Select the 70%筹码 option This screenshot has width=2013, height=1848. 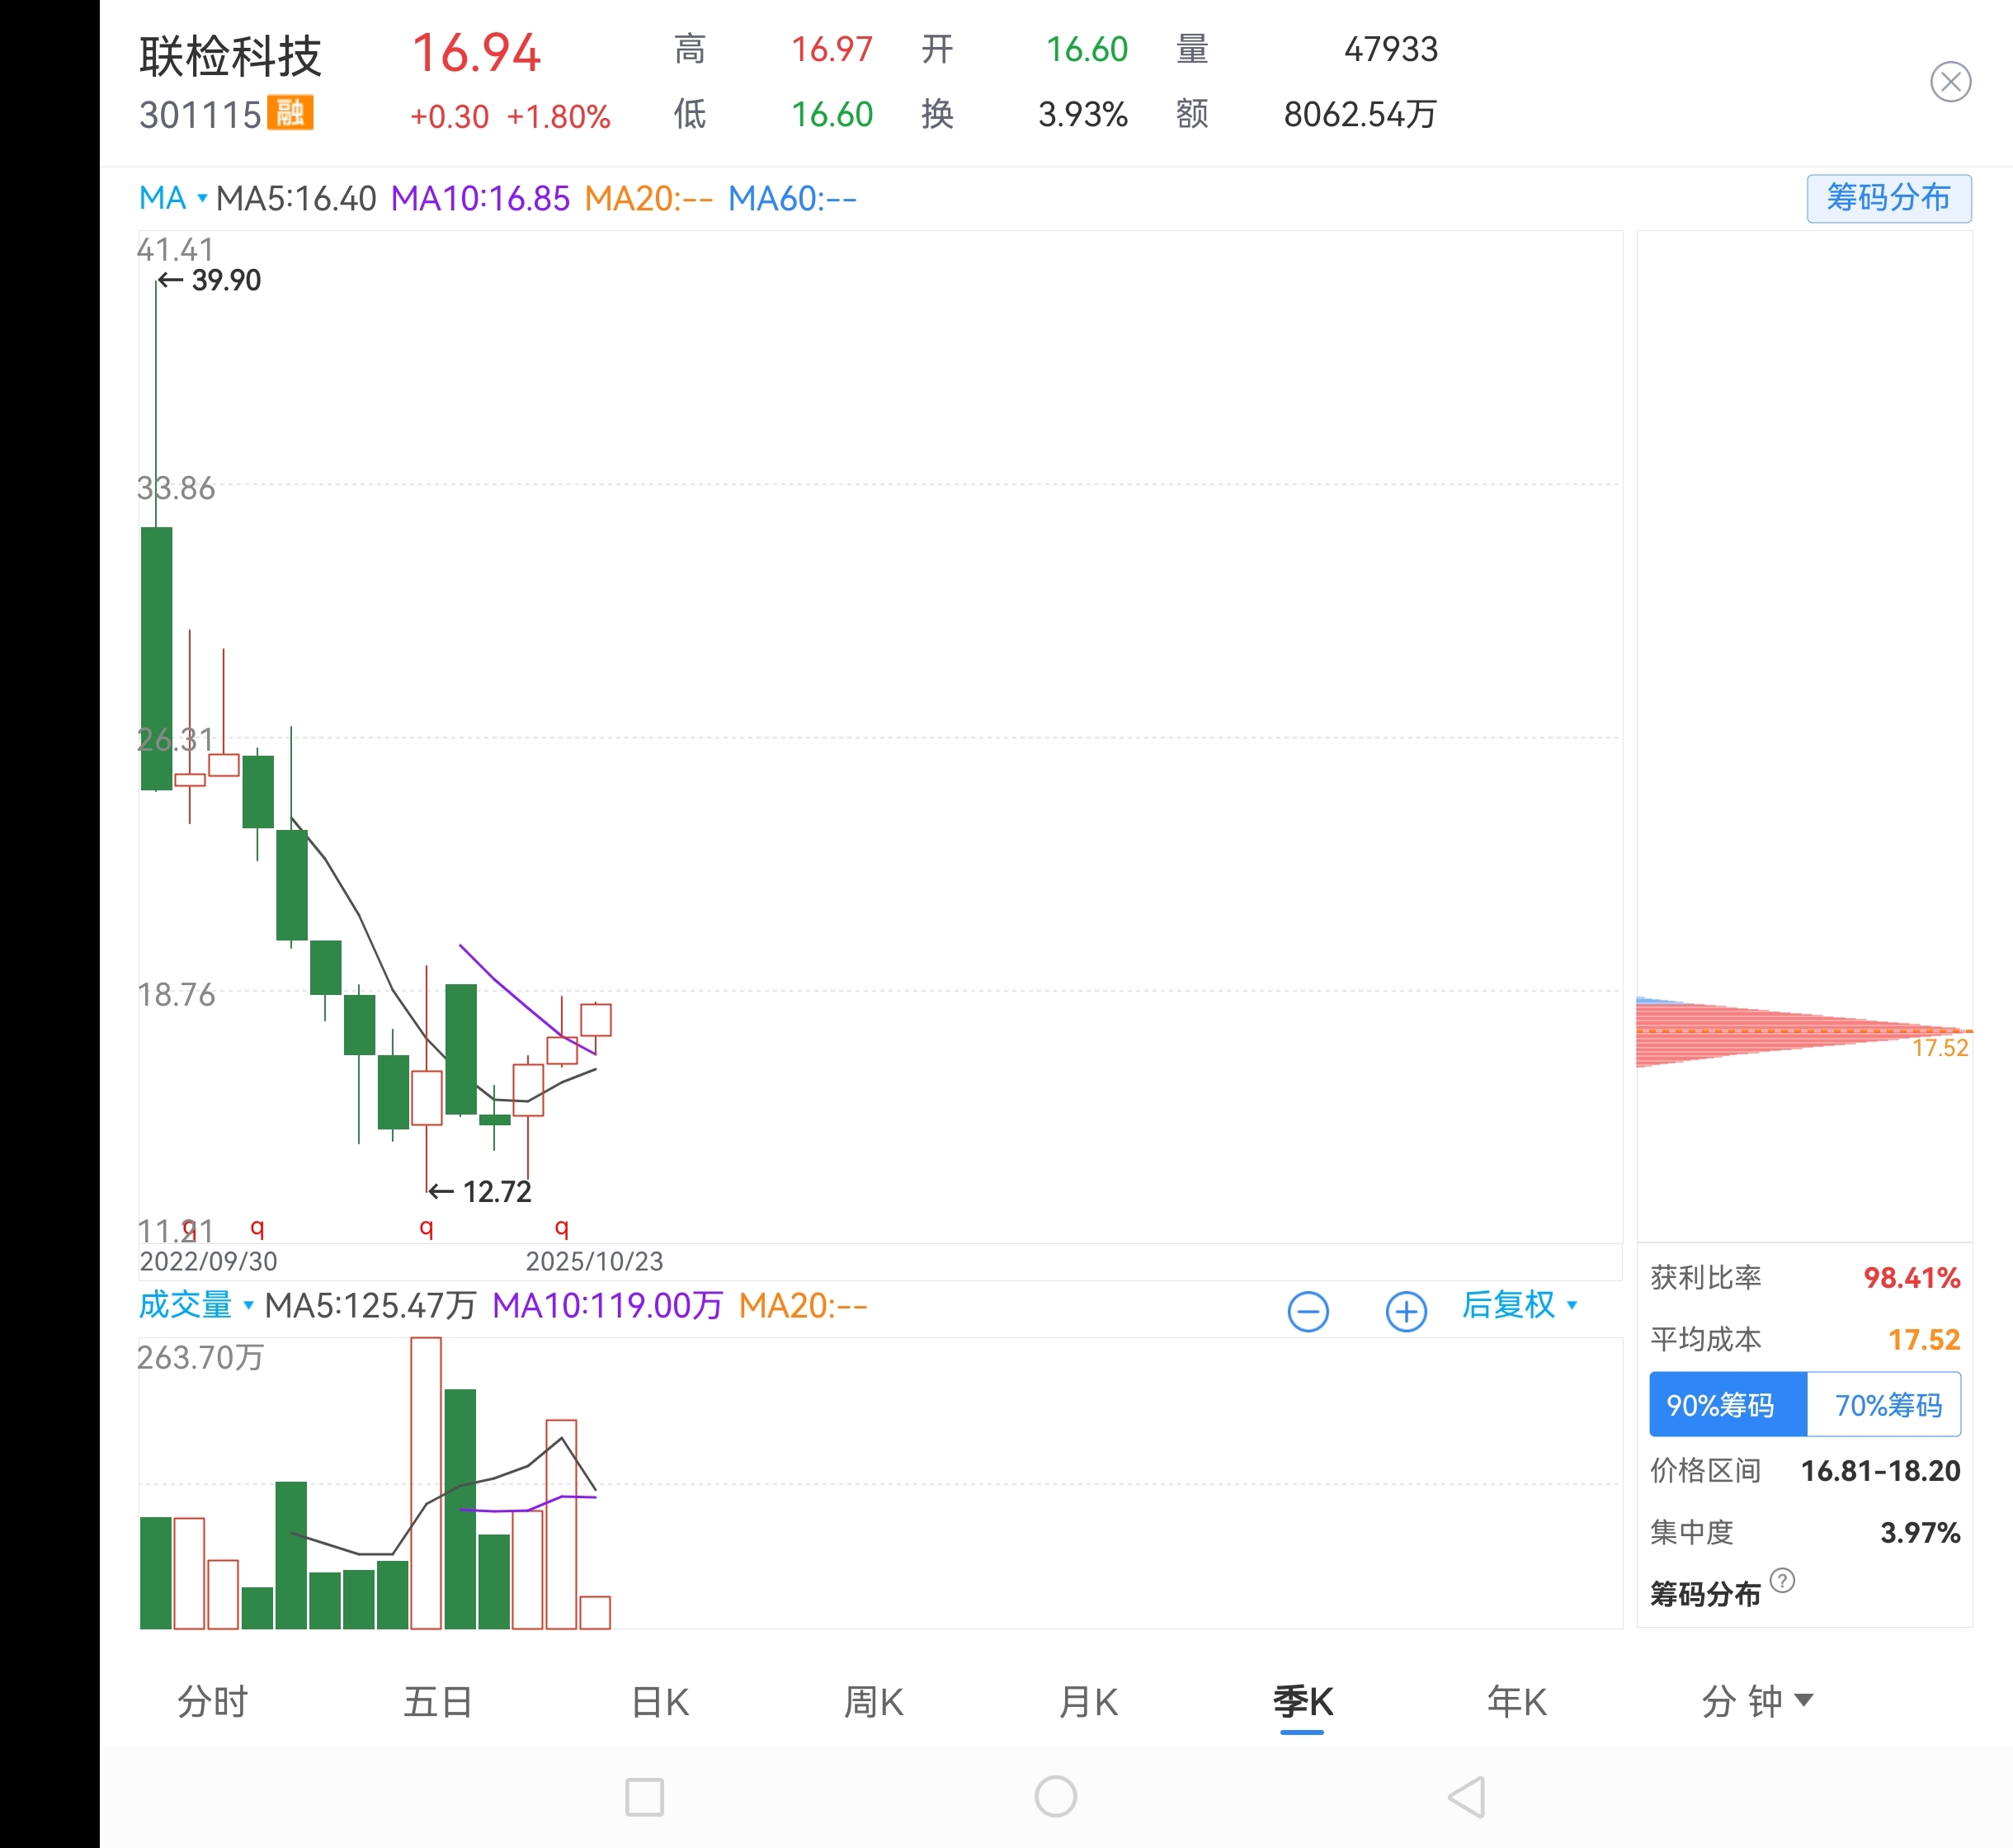coord(1886,1405)
